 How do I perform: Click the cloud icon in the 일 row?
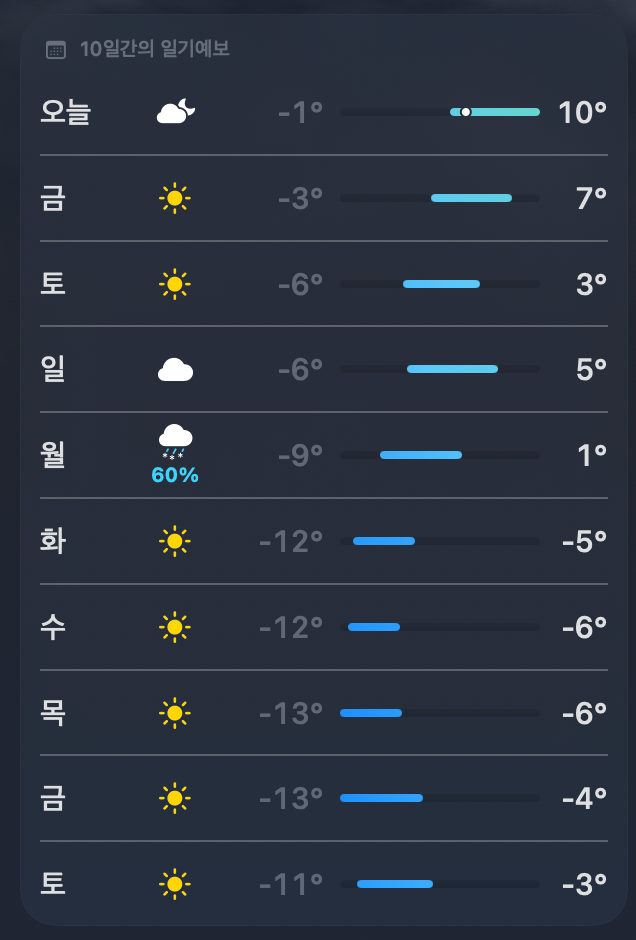point(175,371)
